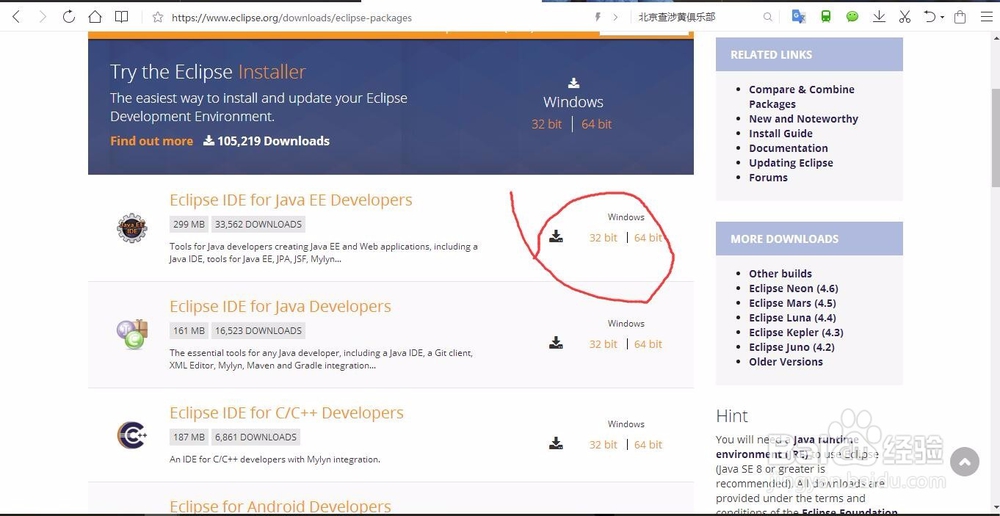Viewport: 1000px width, 516px height.
Task: Click the lightning speed-mode icon
Action: pyautogui.click(x=598, y=17)
